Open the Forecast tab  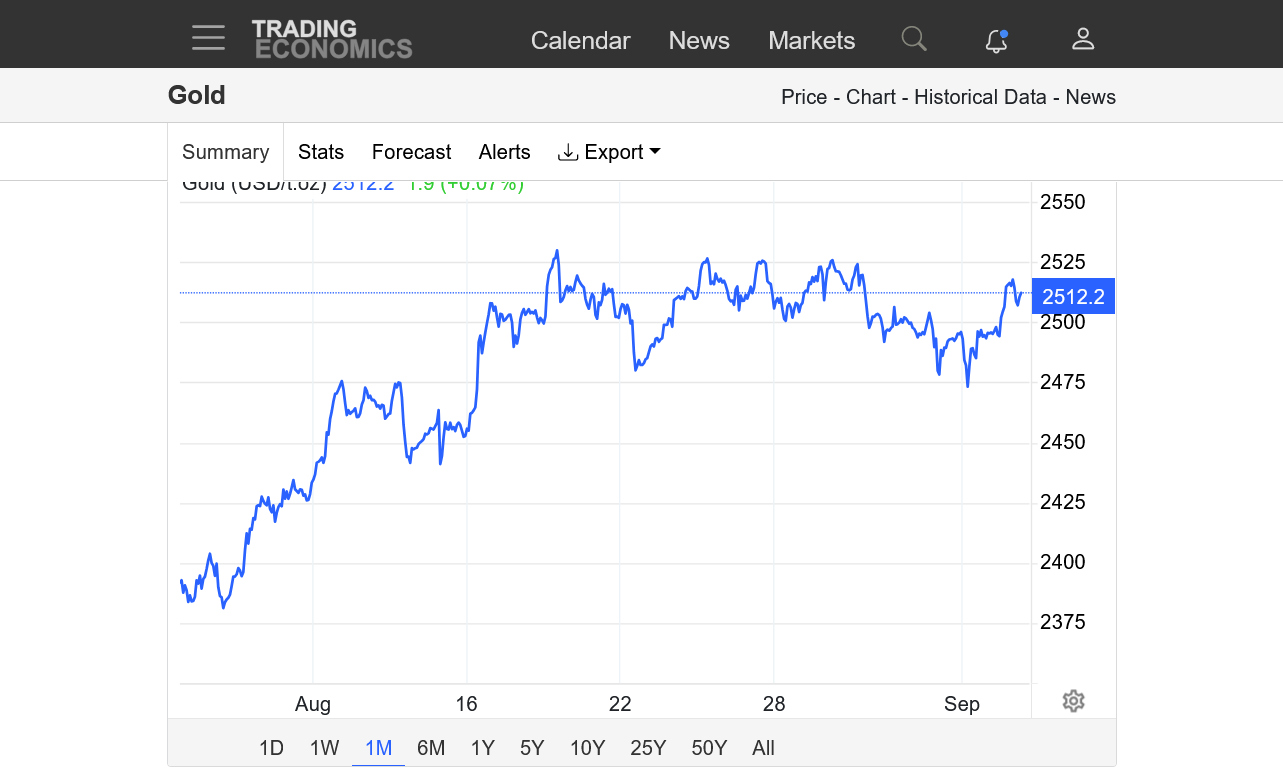tap(411, 152)
